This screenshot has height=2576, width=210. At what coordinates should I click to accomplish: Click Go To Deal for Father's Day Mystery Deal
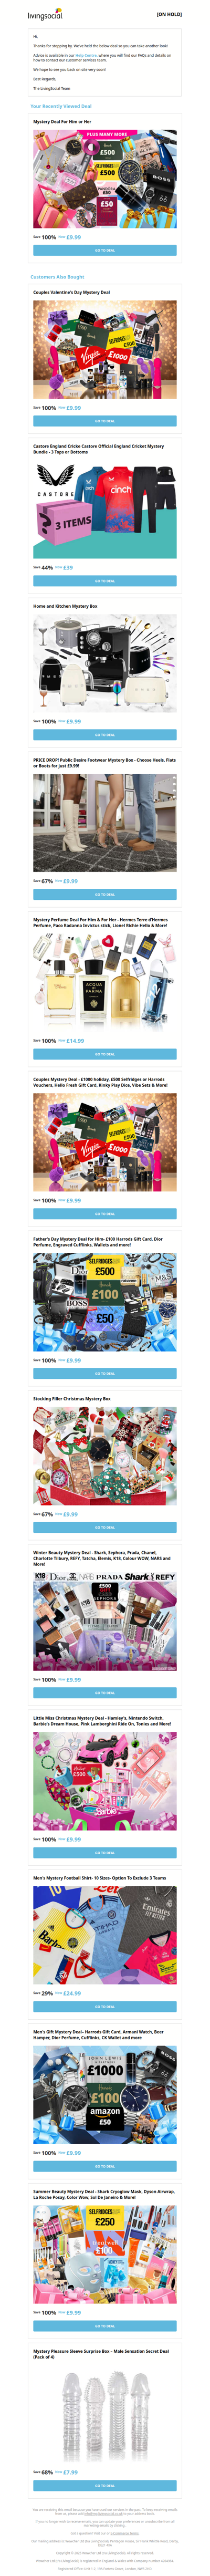[x=105, y=1373]
